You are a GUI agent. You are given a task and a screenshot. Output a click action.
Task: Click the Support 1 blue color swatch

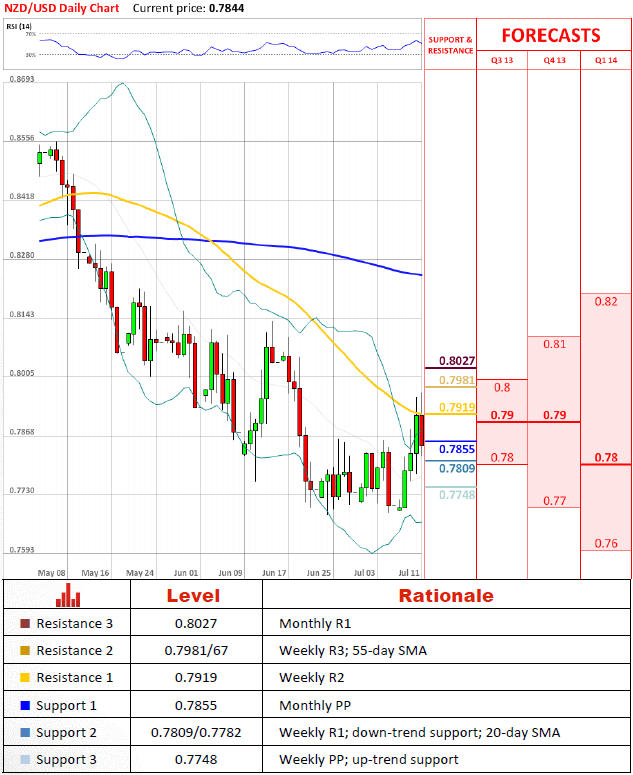(25, 705)
